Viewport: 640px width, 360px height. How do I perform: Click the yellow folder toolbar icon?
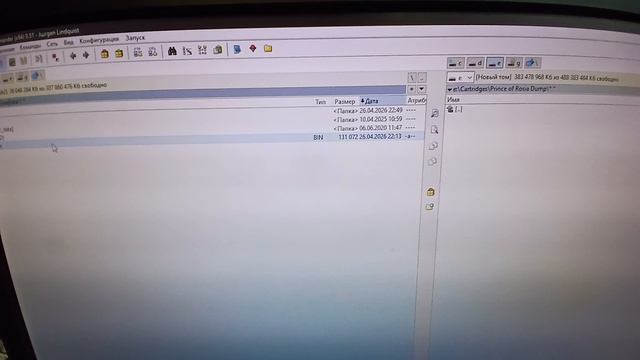268,49
